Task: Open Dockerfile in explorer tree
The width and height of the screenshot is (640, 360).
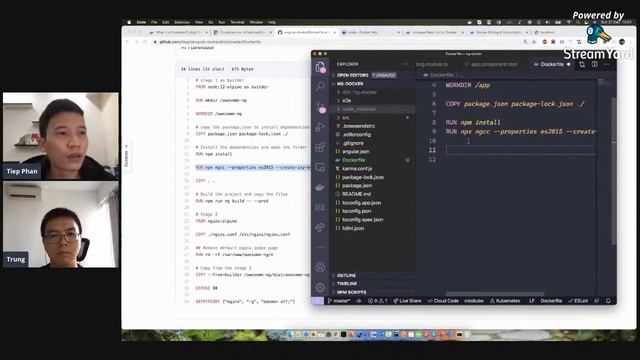Action: [373, 160]
